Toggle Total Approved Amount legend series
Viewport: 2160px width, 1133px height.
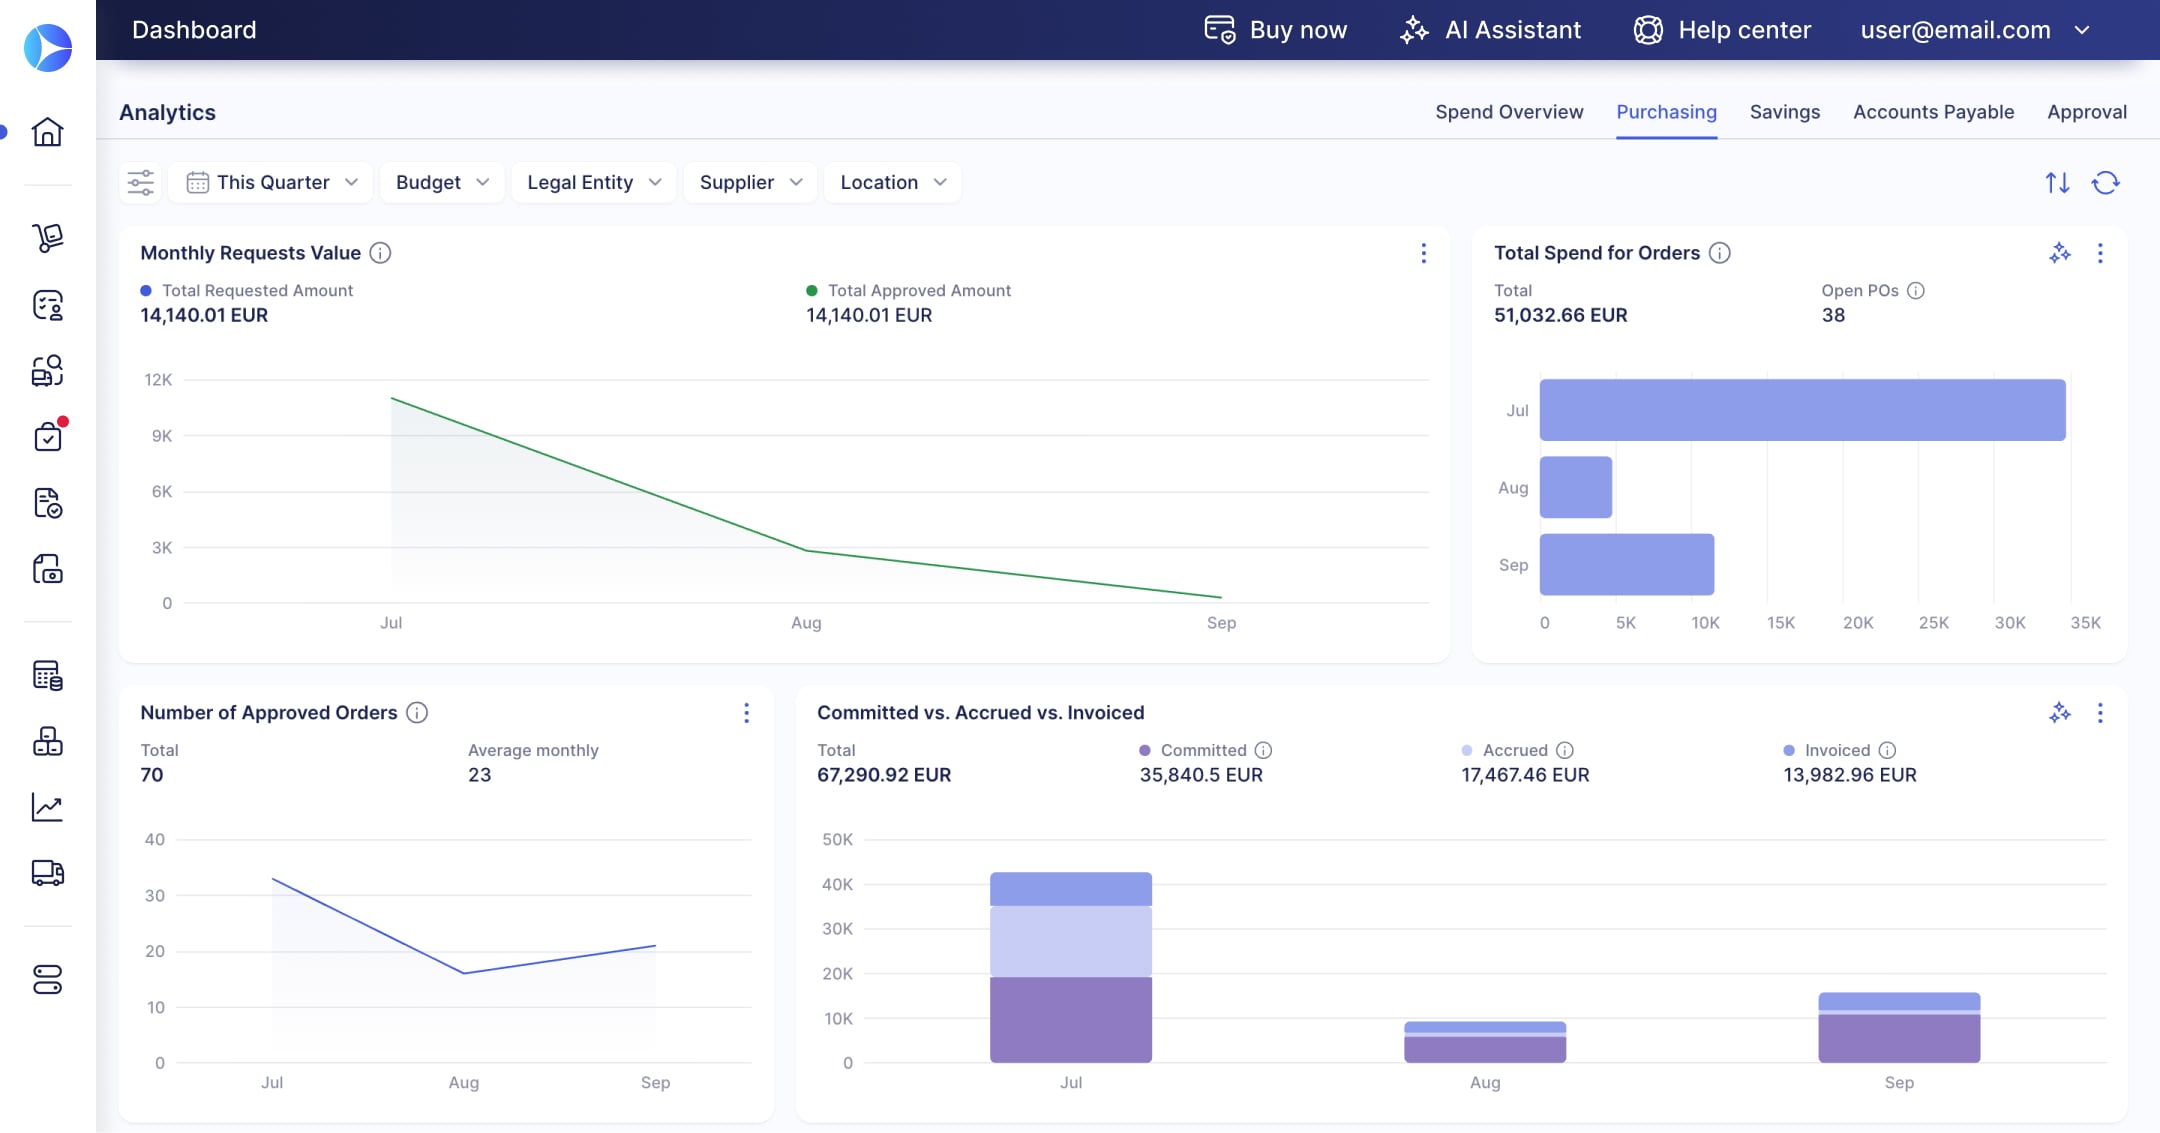click(909, 290)
